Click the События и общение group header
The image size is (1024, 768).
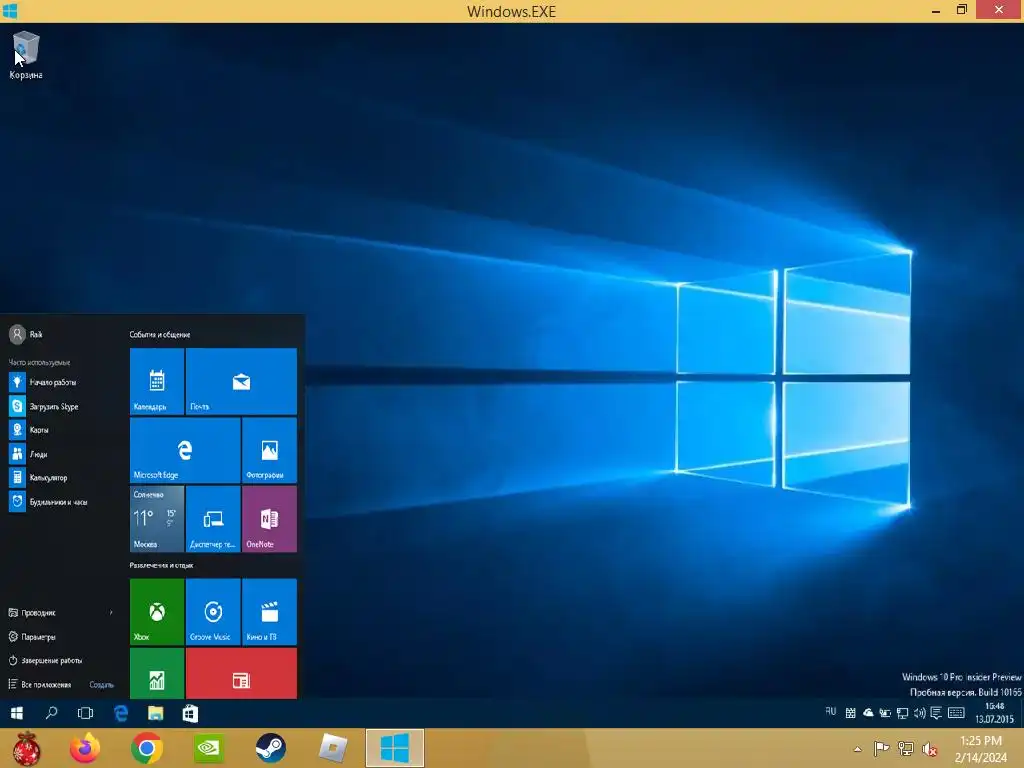pyautogui.click(x=160, y=334)
